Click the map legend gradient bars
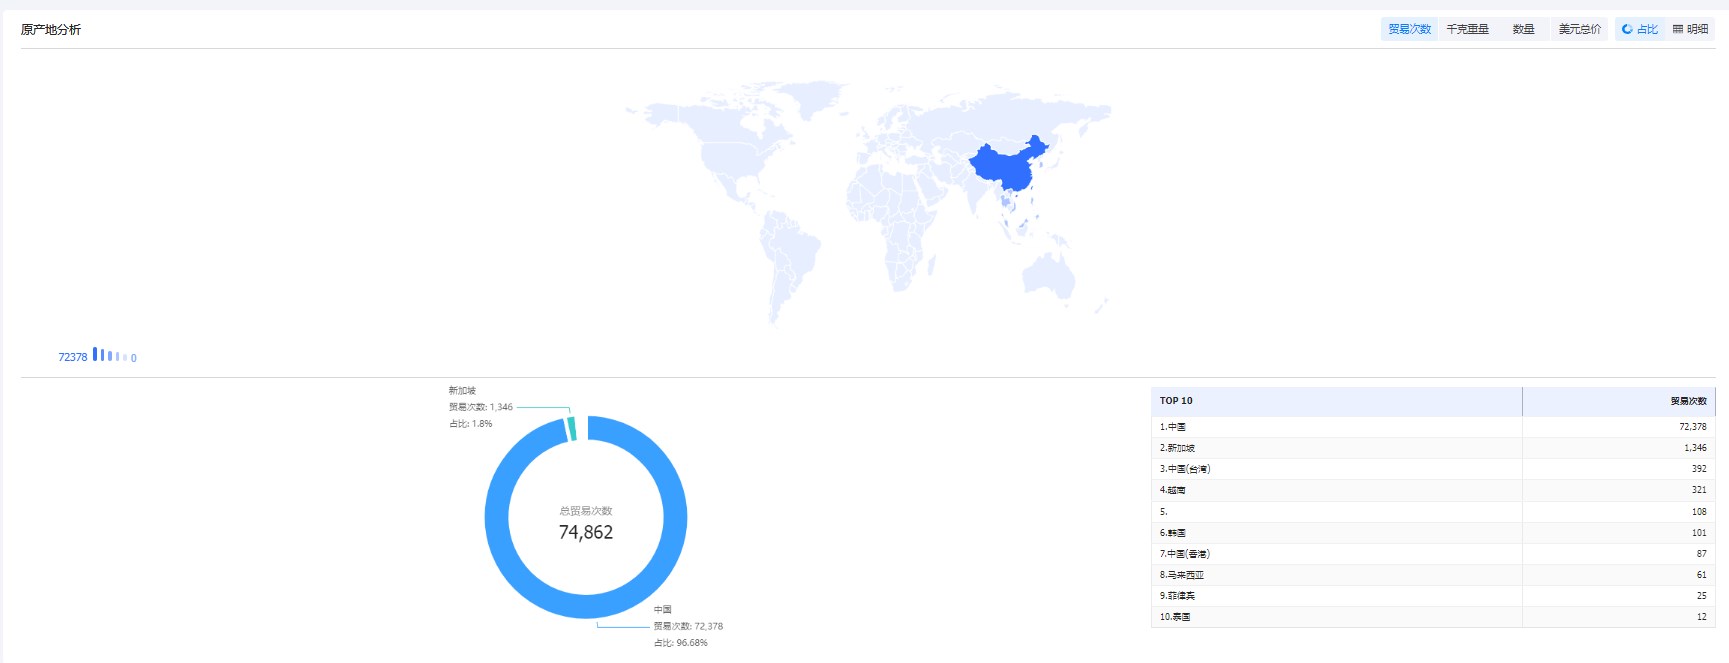 pos(109,355)
